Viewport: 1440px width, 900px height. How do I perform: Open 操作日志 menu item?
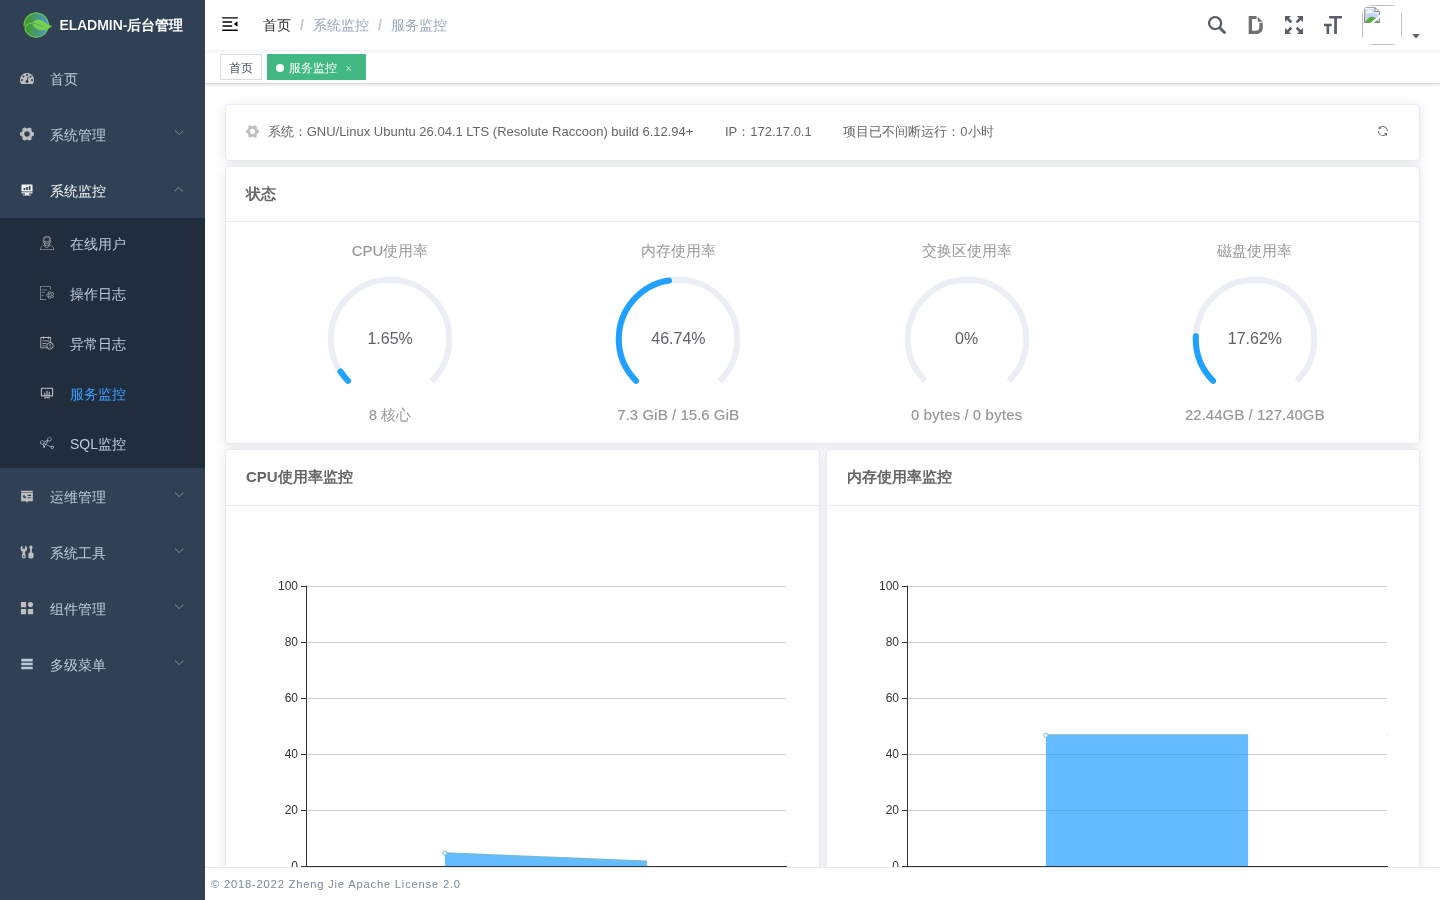(x=102, y=294)
